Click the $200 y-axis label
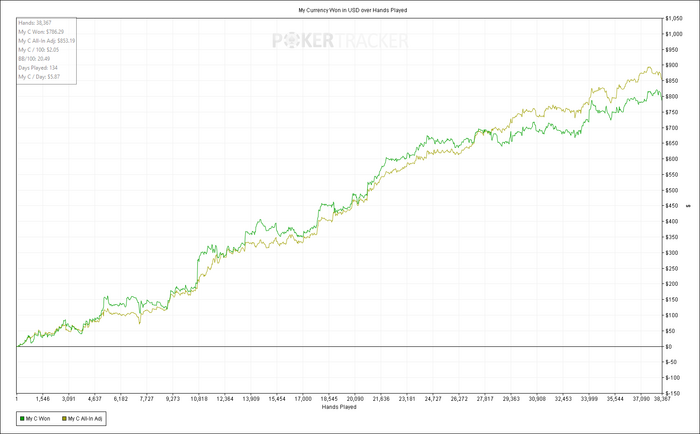Screen dimensions: 700x434 [671, 284]
